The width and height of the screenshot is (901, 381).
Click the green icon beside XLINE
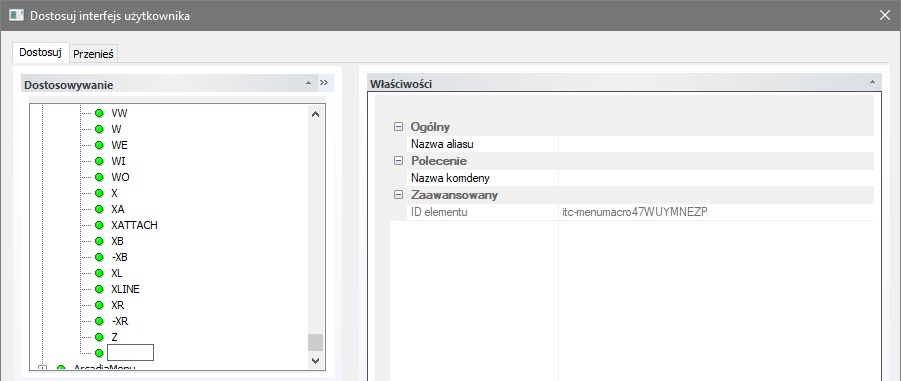tap(99, 289)
